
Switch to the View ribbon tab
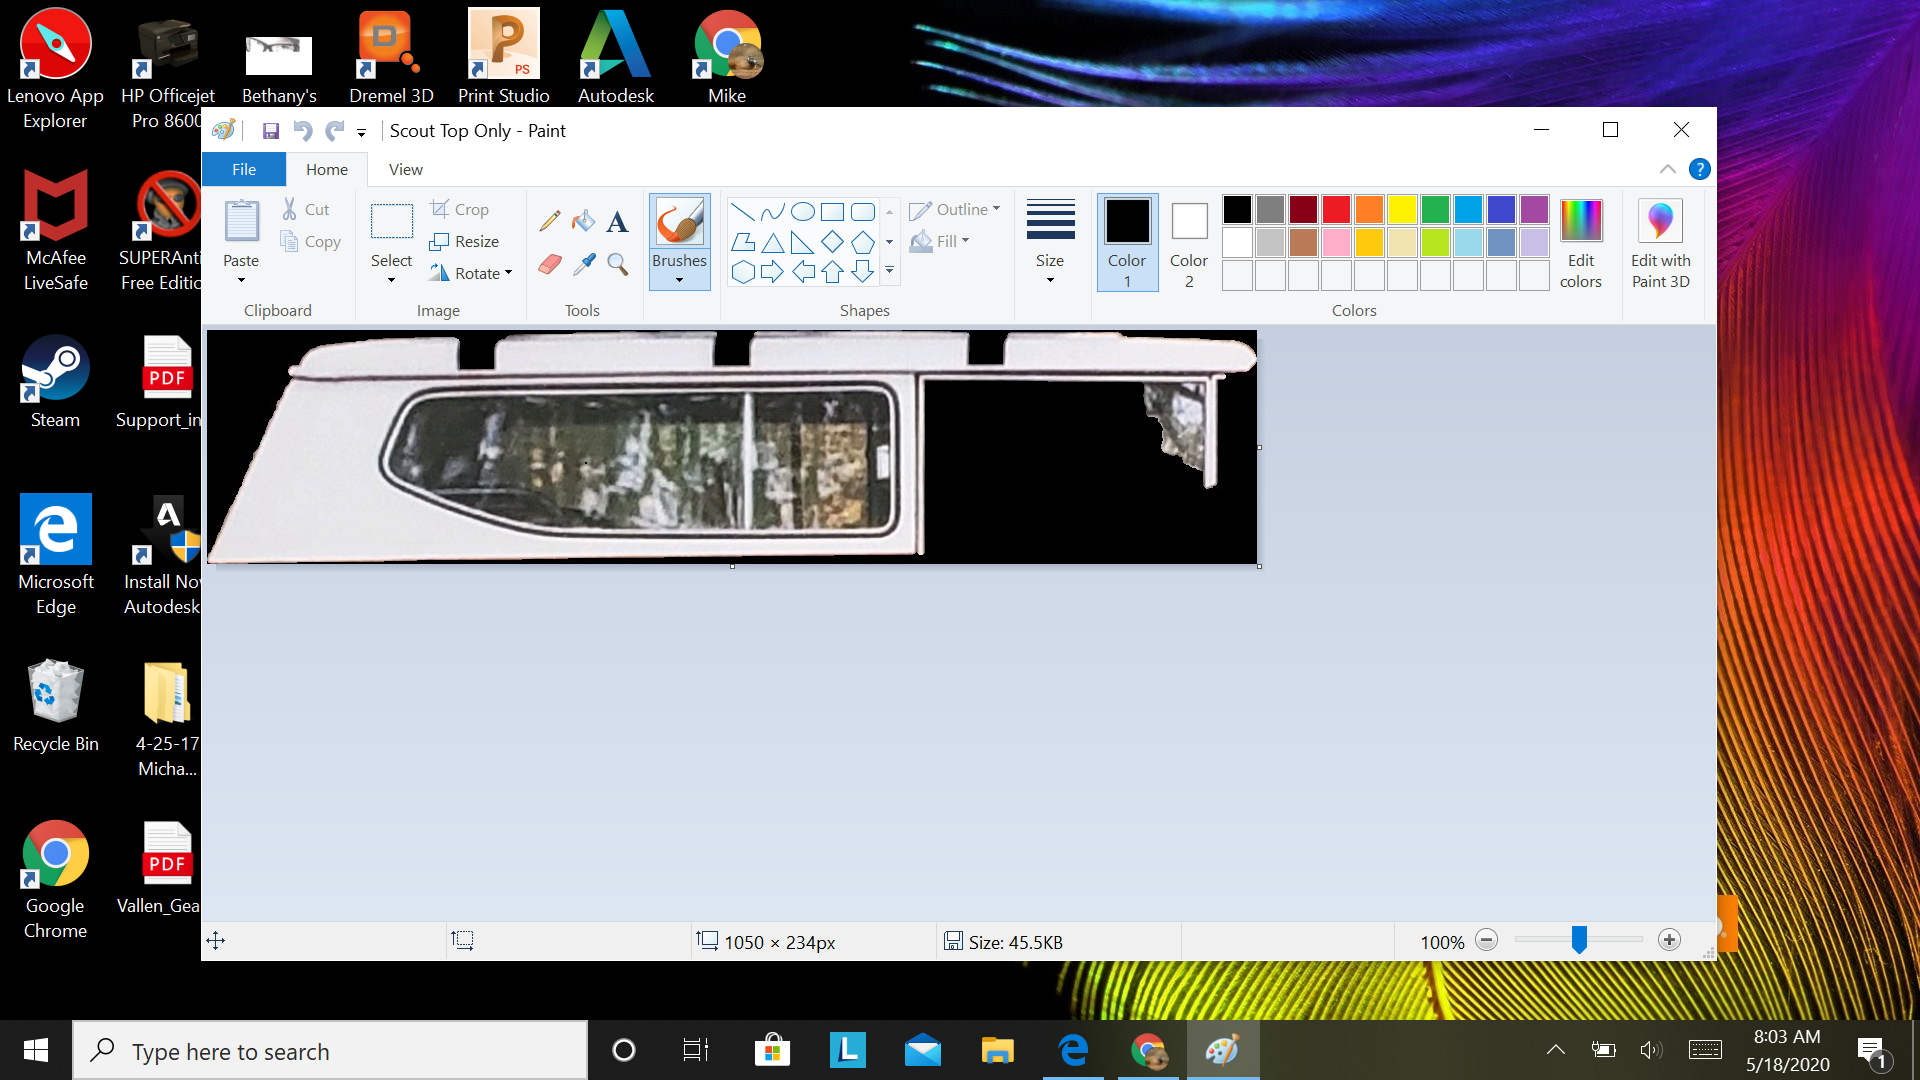[405, 169]
